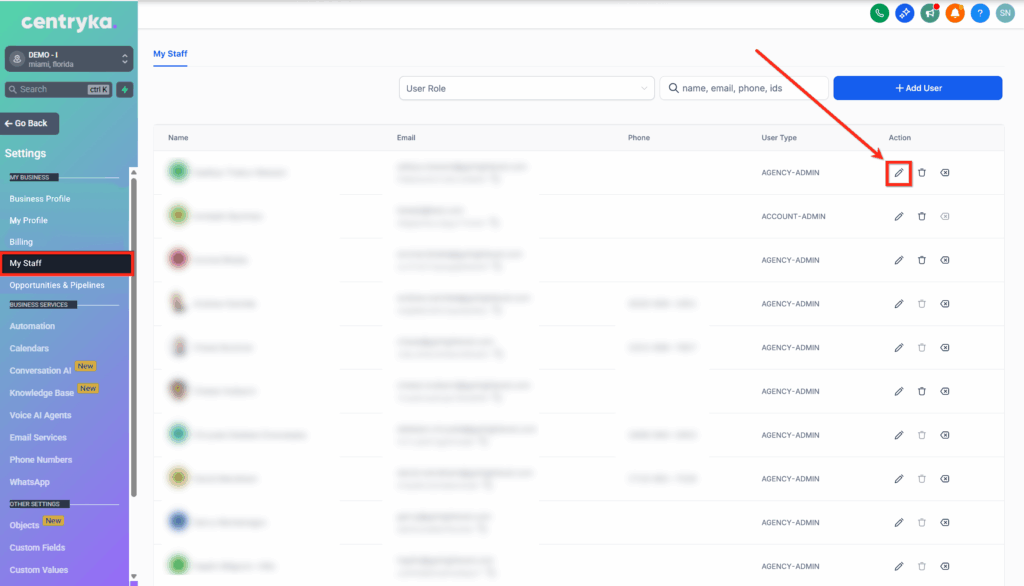The width and height of the screenshot is (1024, 586).
Task: Select the My Staff tab
Action: [x=170, y=54]
